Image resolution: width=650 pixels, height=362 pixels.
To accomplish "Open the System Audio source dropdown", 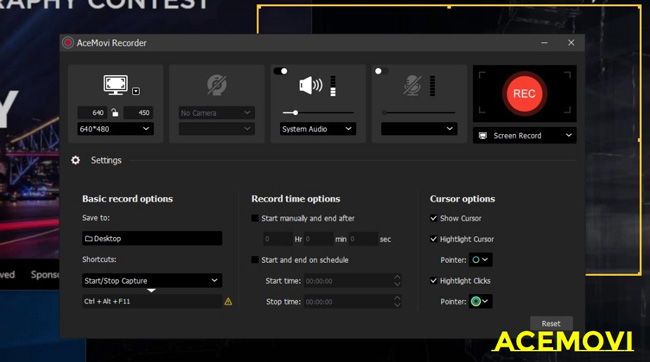I will (x=318, y=129).
